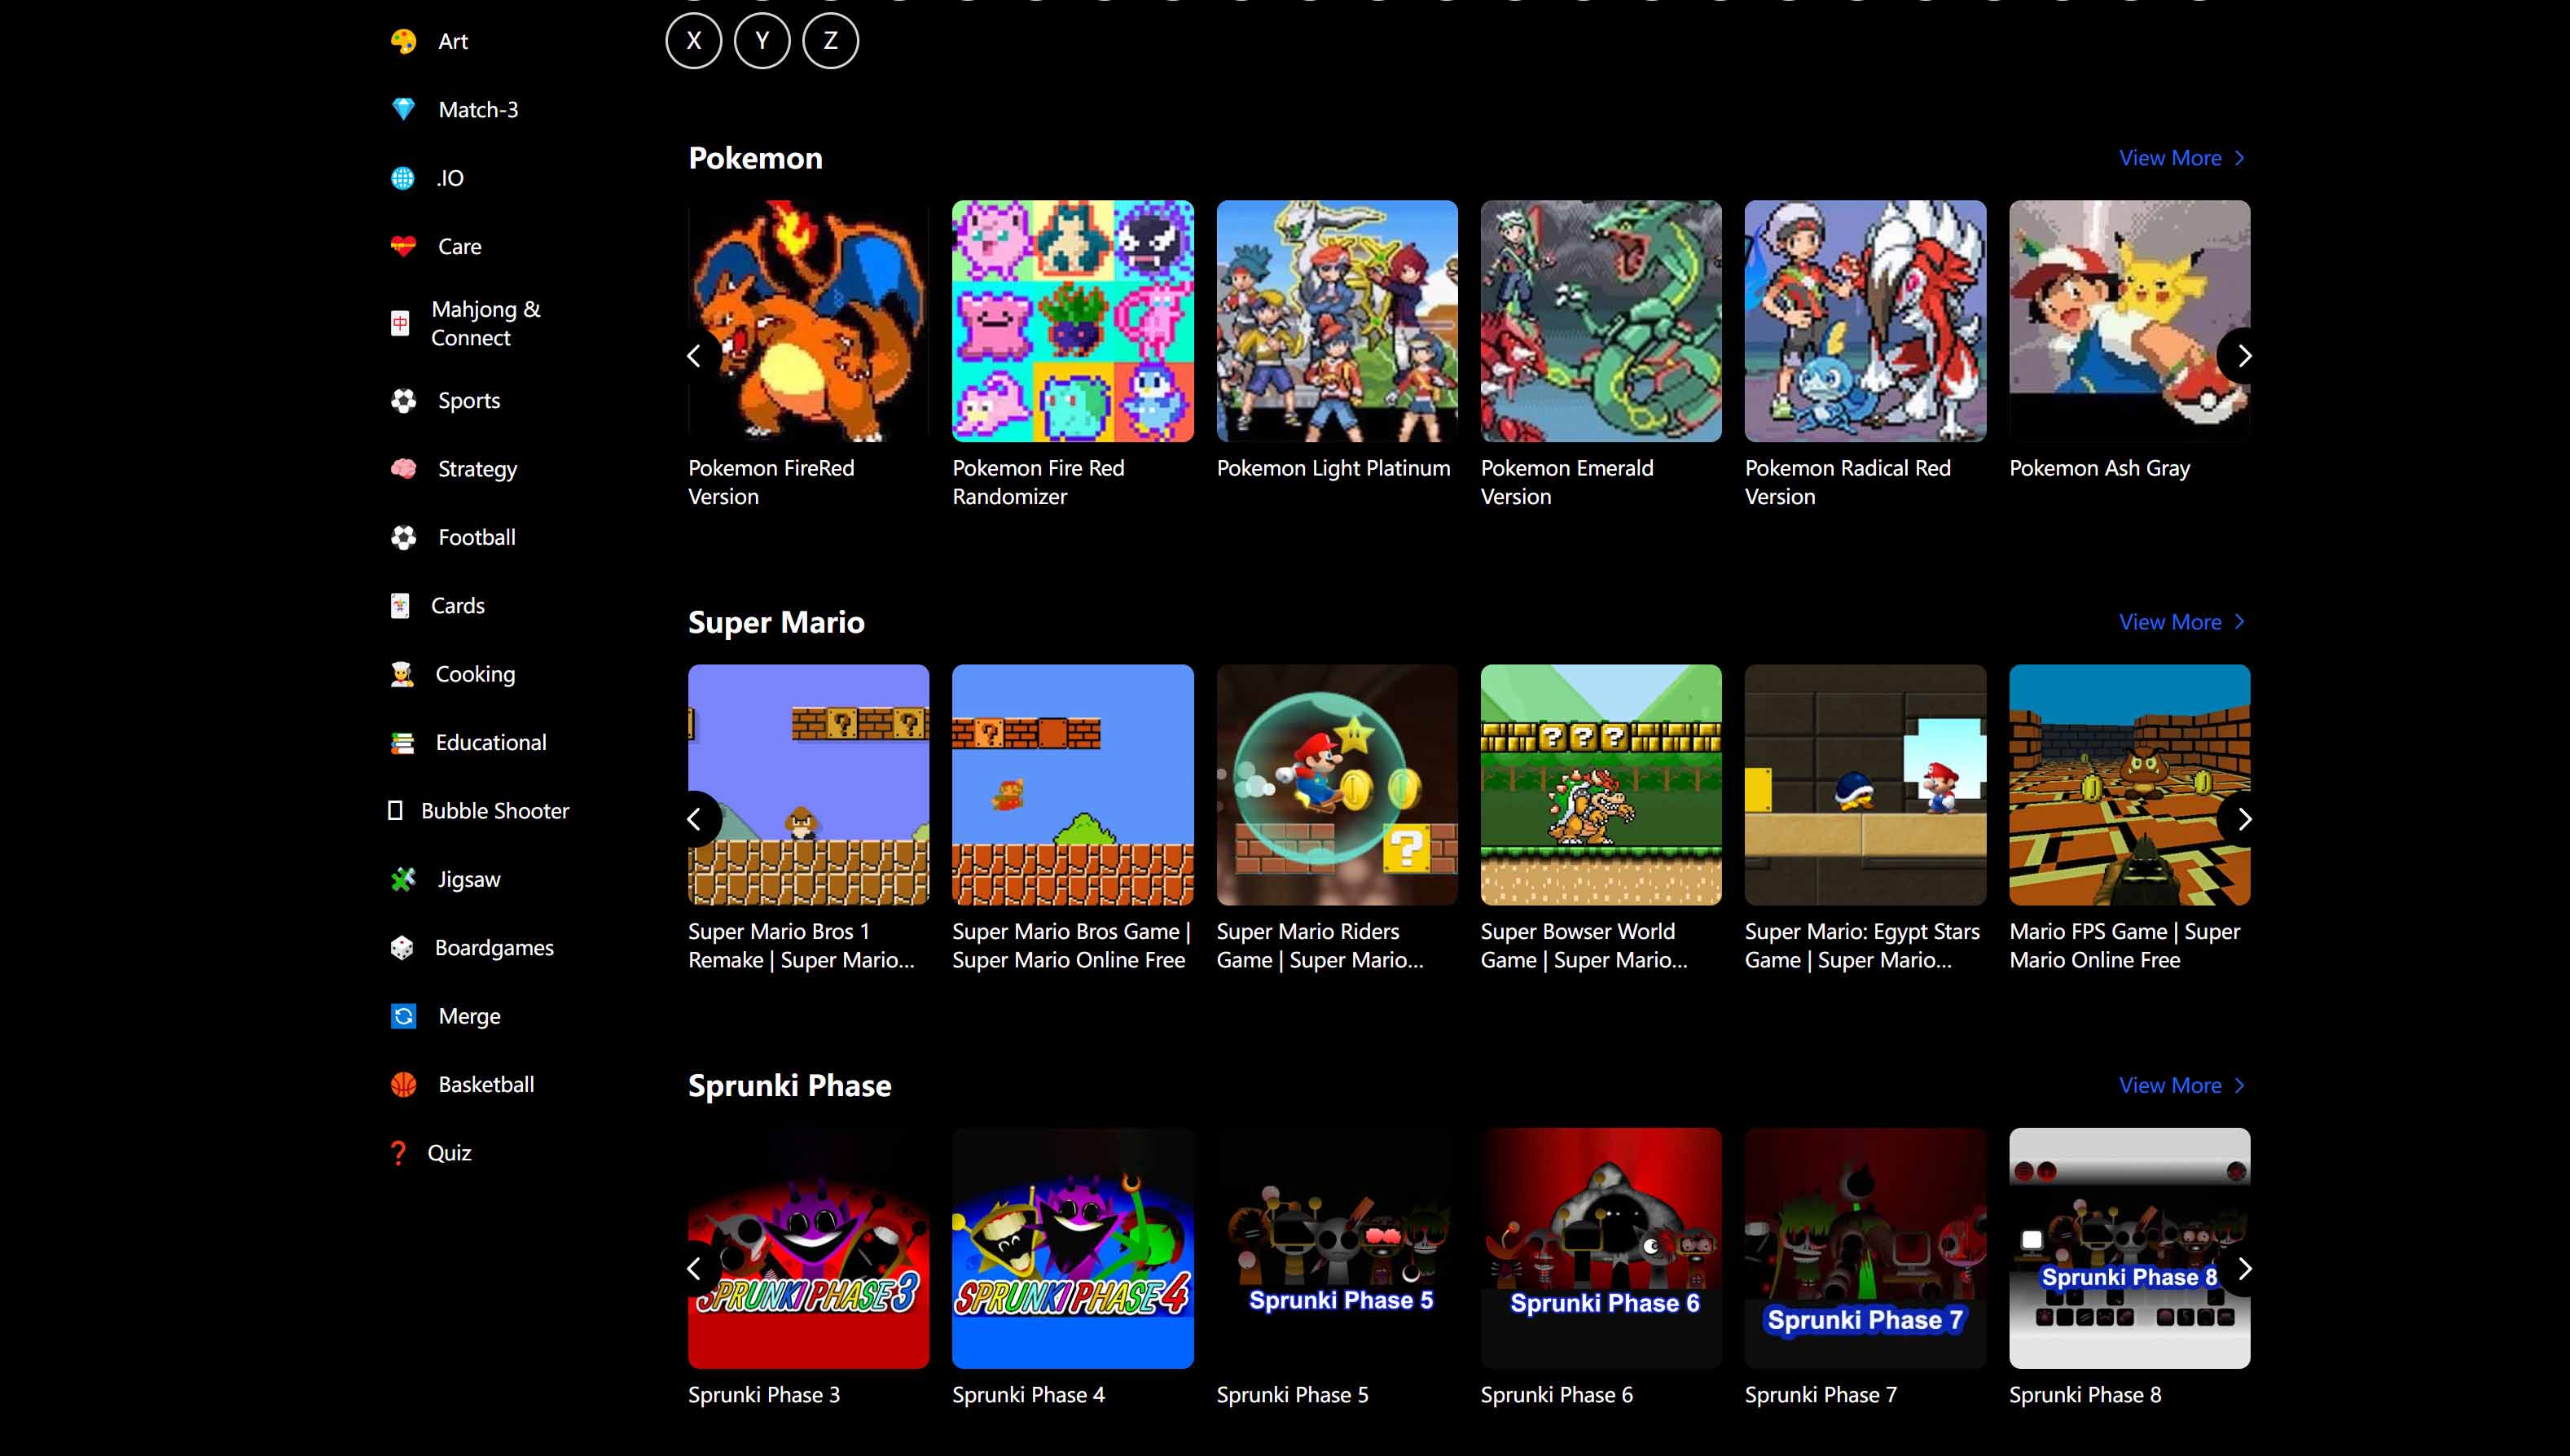Click the Sprunki Phase 5 title text

1292,1395
